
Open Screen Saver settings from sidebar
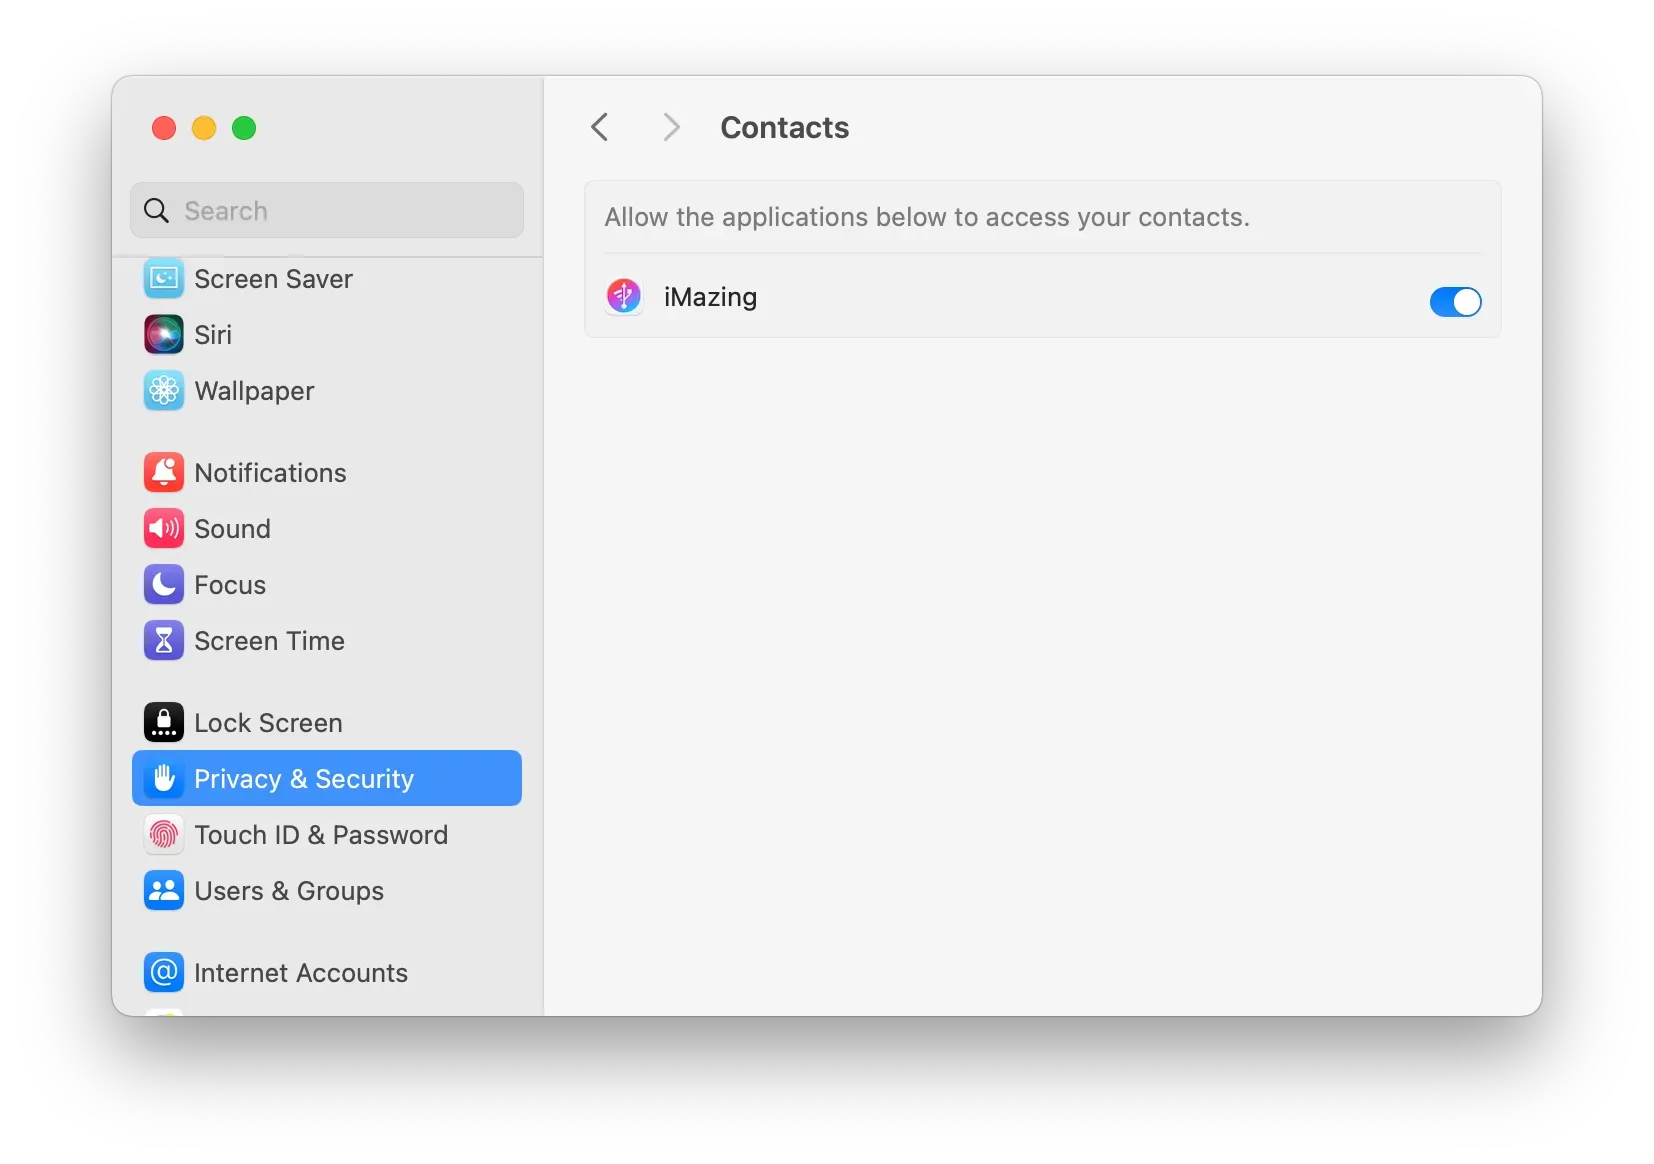273,279
